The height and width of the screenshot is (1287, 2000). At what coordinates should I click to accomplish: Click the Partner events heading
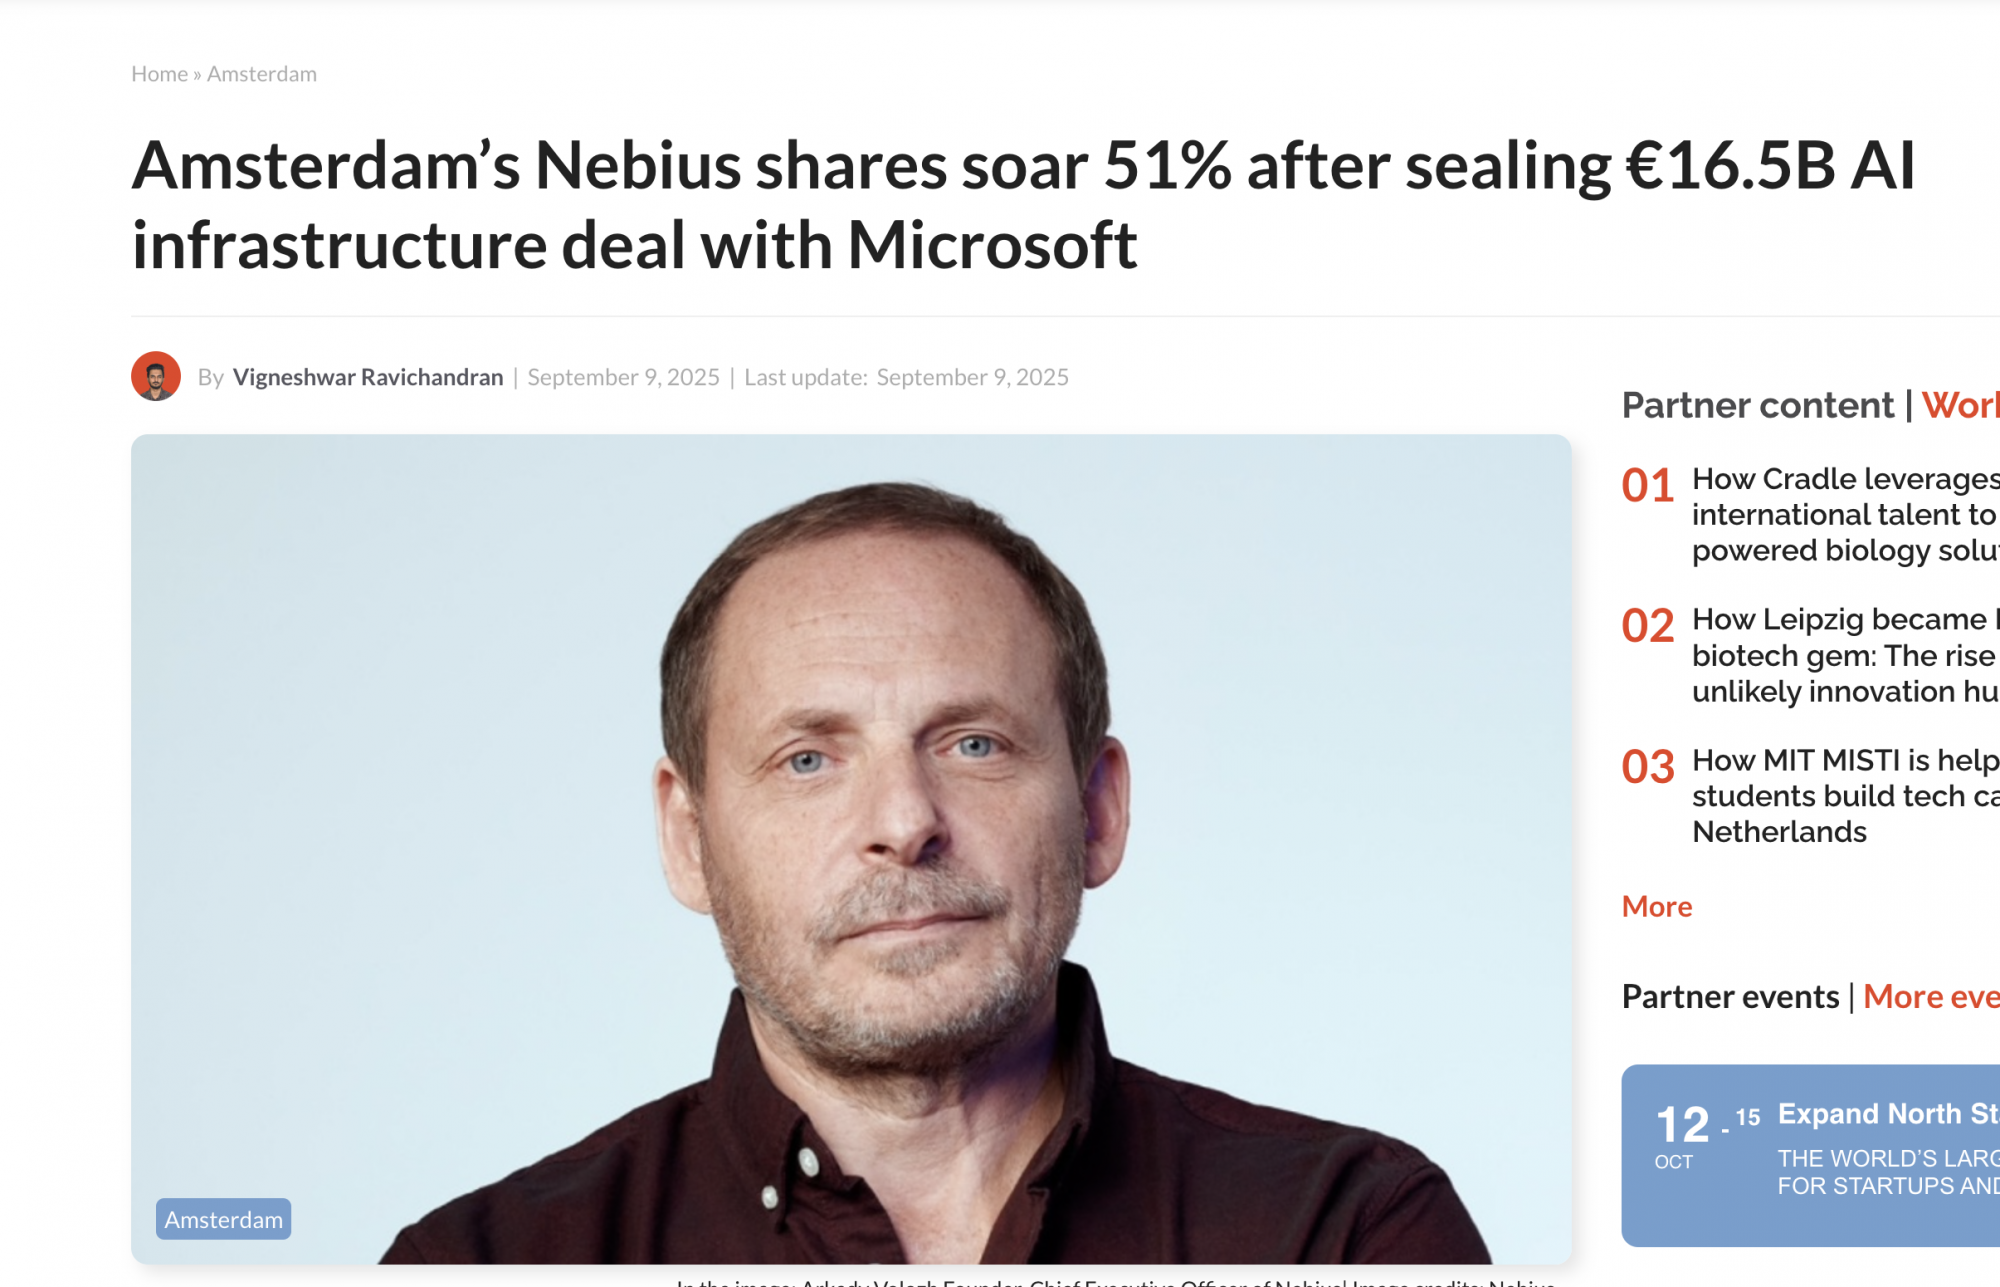pyautogui.click(x=1730, y=996)
